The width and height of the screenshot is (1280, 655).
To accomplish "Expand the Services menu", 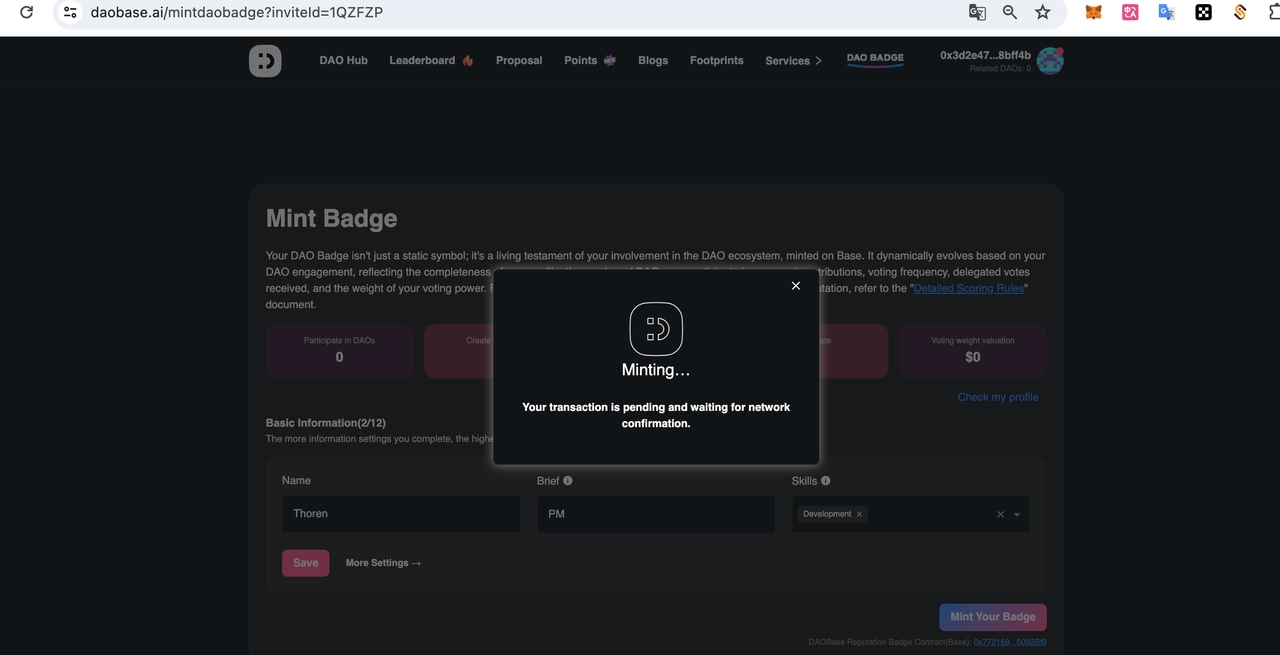I will (x=793, y=61).
